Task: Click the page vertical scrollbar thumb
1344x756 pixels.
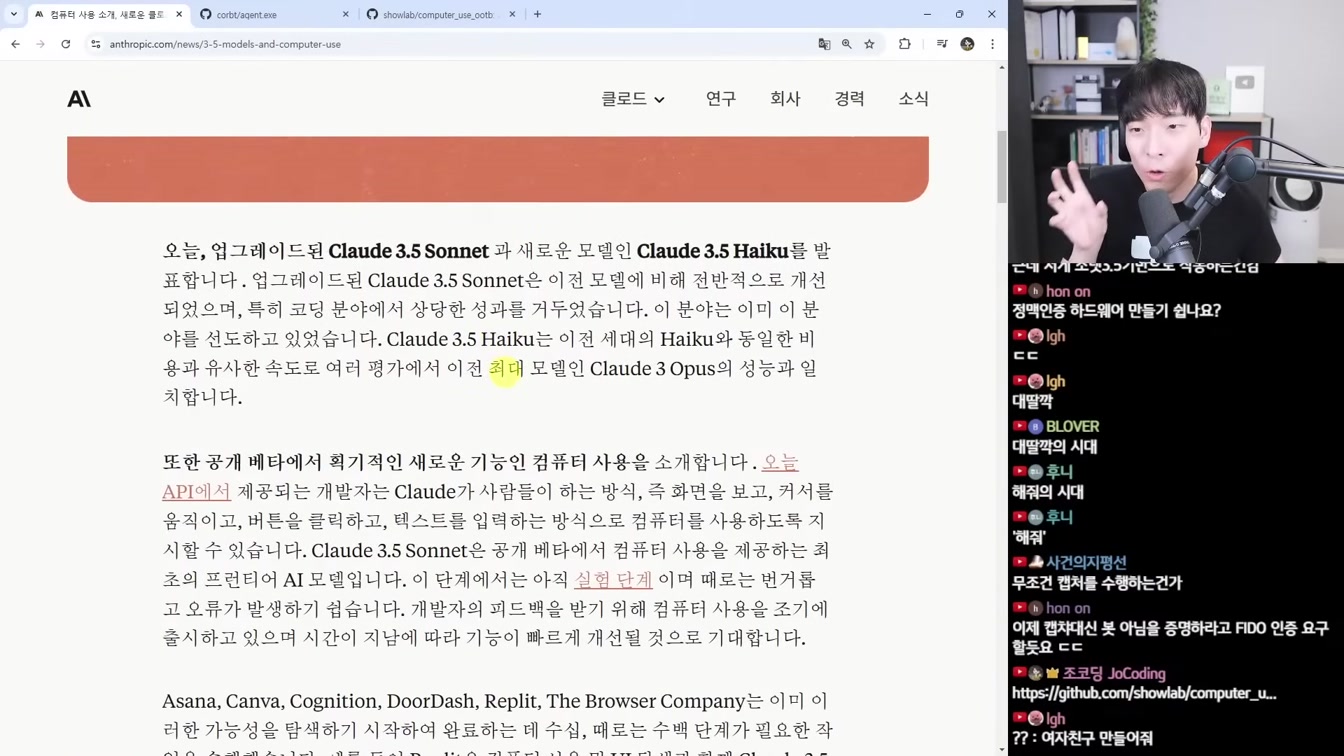Action: [1002, 167]
